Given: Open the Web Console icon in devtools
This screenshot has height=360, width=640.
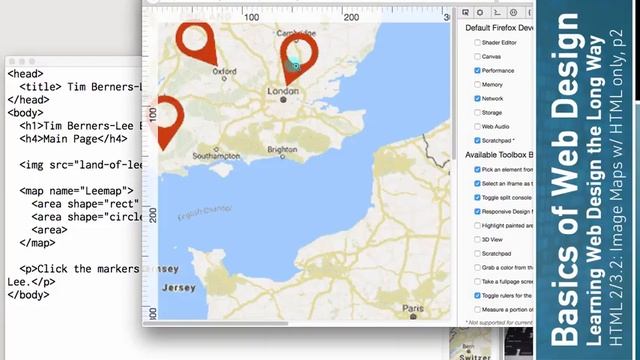Looking at the screenshot, I should tap(497, 13).
